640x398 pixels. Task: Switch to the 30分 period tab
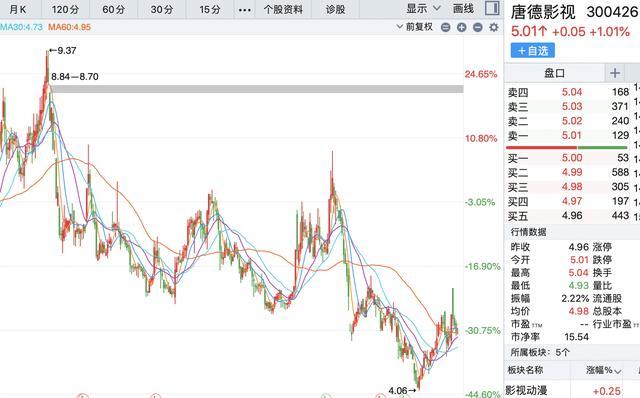[162, 9]
